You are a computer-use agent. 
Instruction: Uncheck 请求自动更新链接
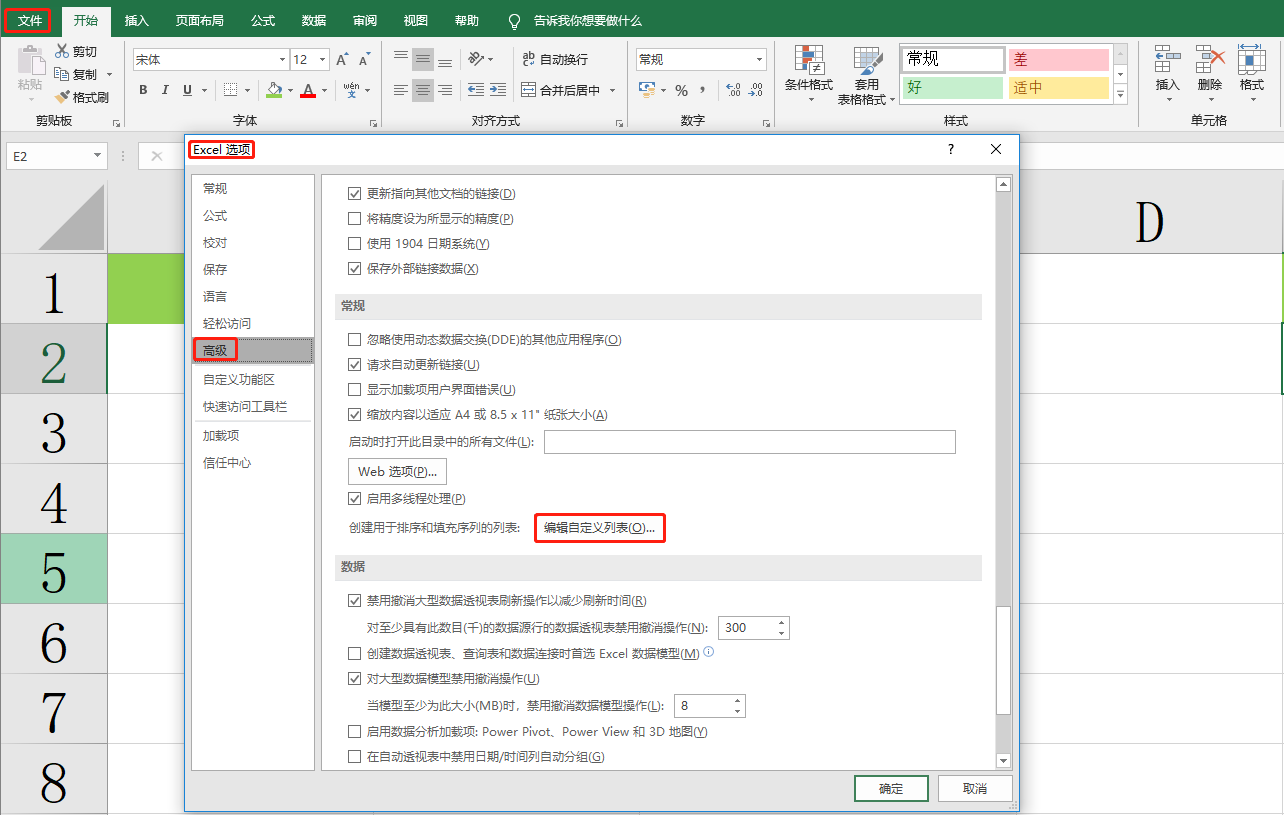click(354, 365)
